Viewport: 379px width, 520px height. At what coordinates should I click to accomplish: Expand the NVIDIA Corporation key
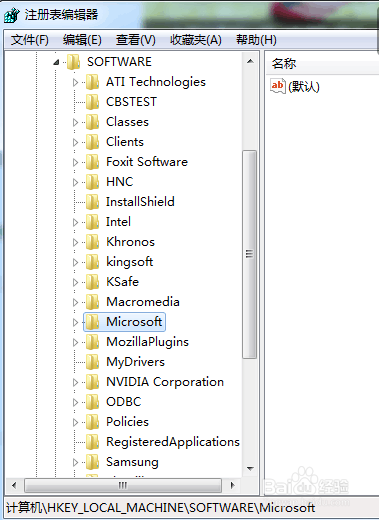pos(75,382)
